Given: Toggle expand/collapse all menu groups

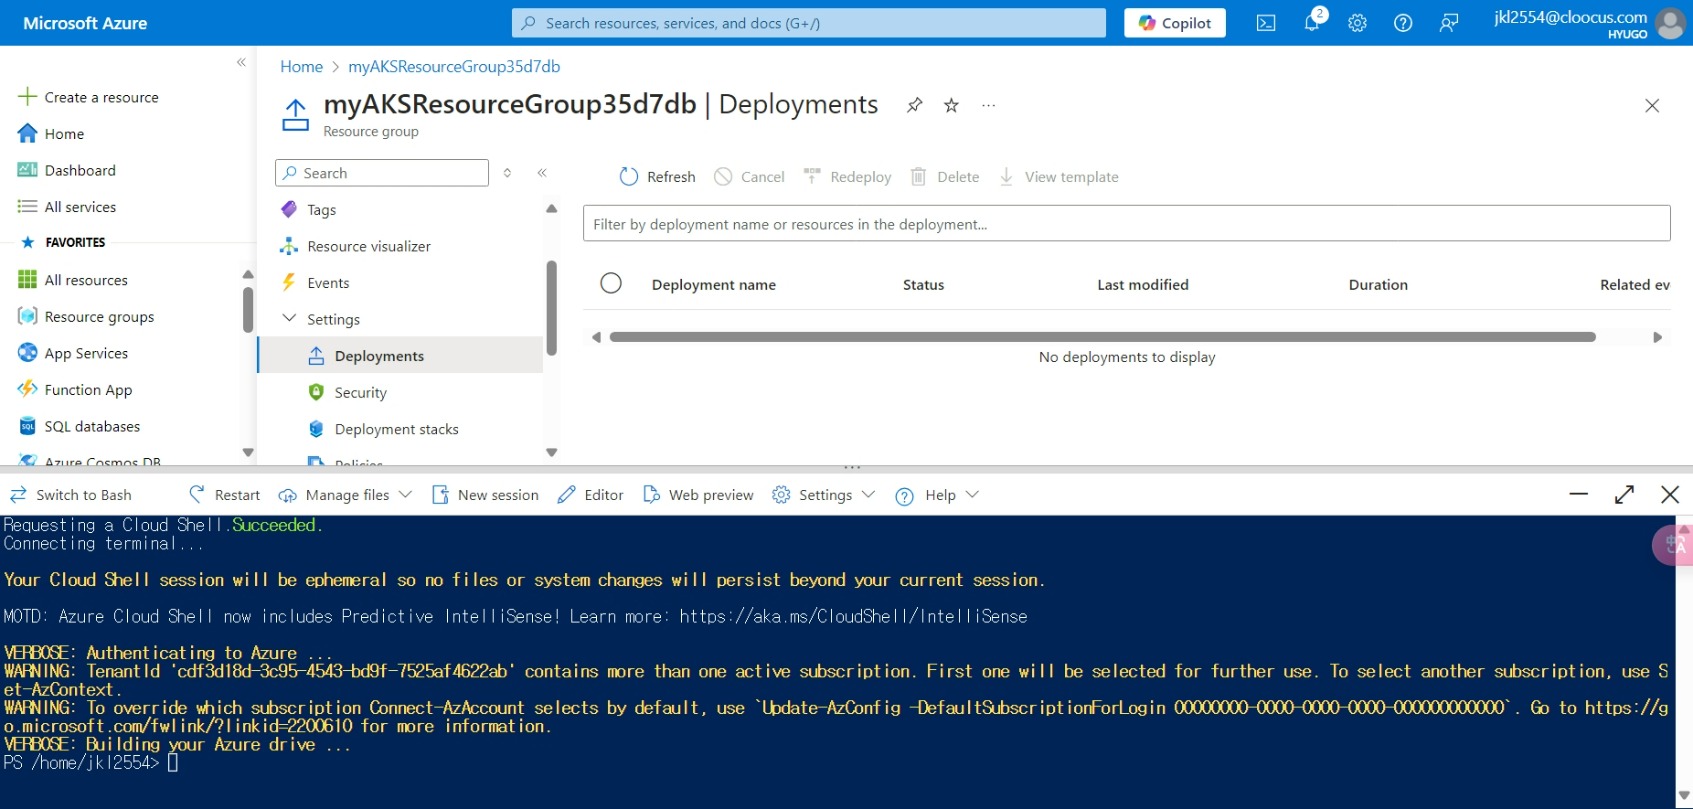Looking at the screenshot, I should tap(507, 173).
